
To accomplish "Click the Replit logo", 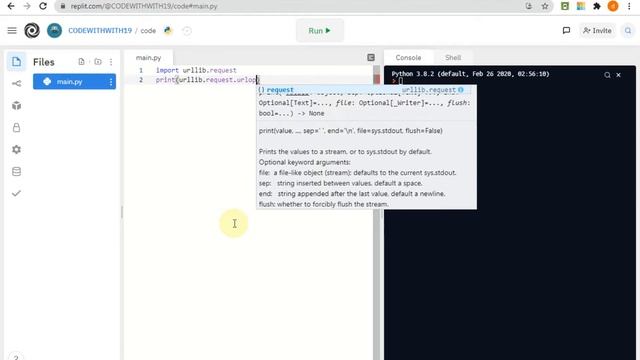I will (32, 31).
